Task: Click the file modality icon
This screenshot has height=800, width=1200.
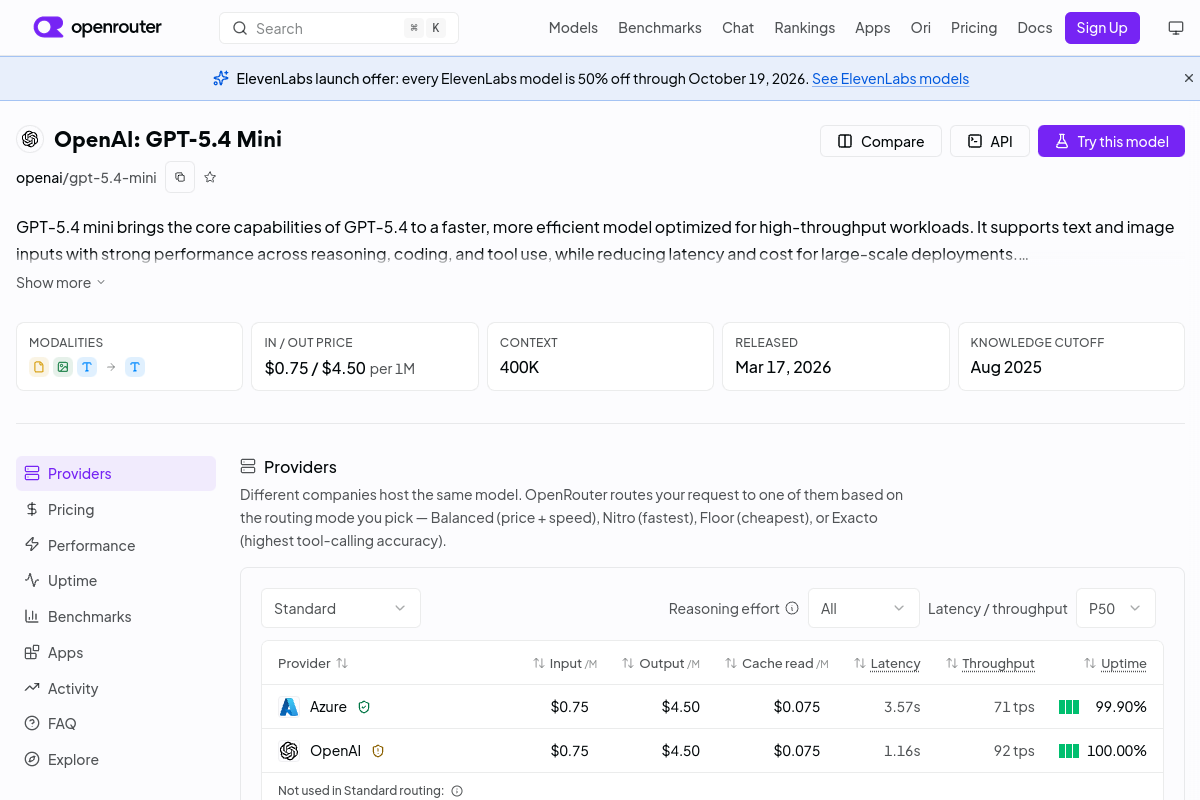Action: [39, 367]
